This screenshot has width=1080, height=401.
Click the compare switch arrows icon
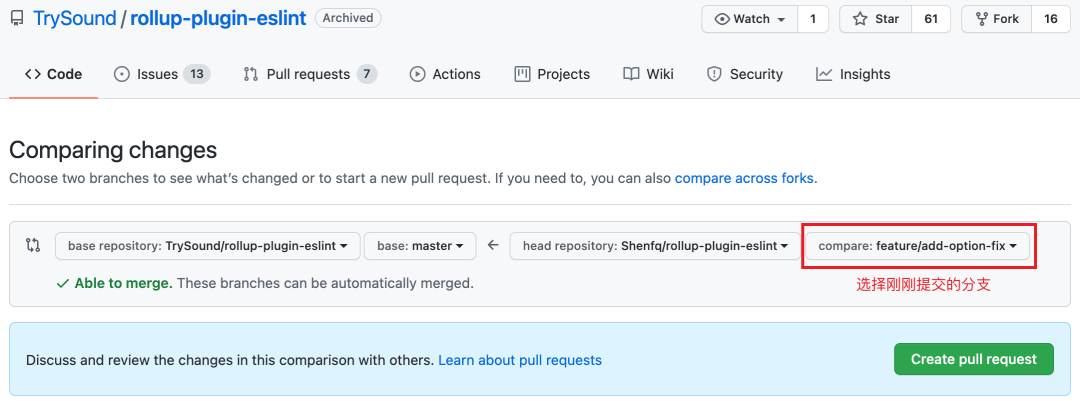click(33, 245)
